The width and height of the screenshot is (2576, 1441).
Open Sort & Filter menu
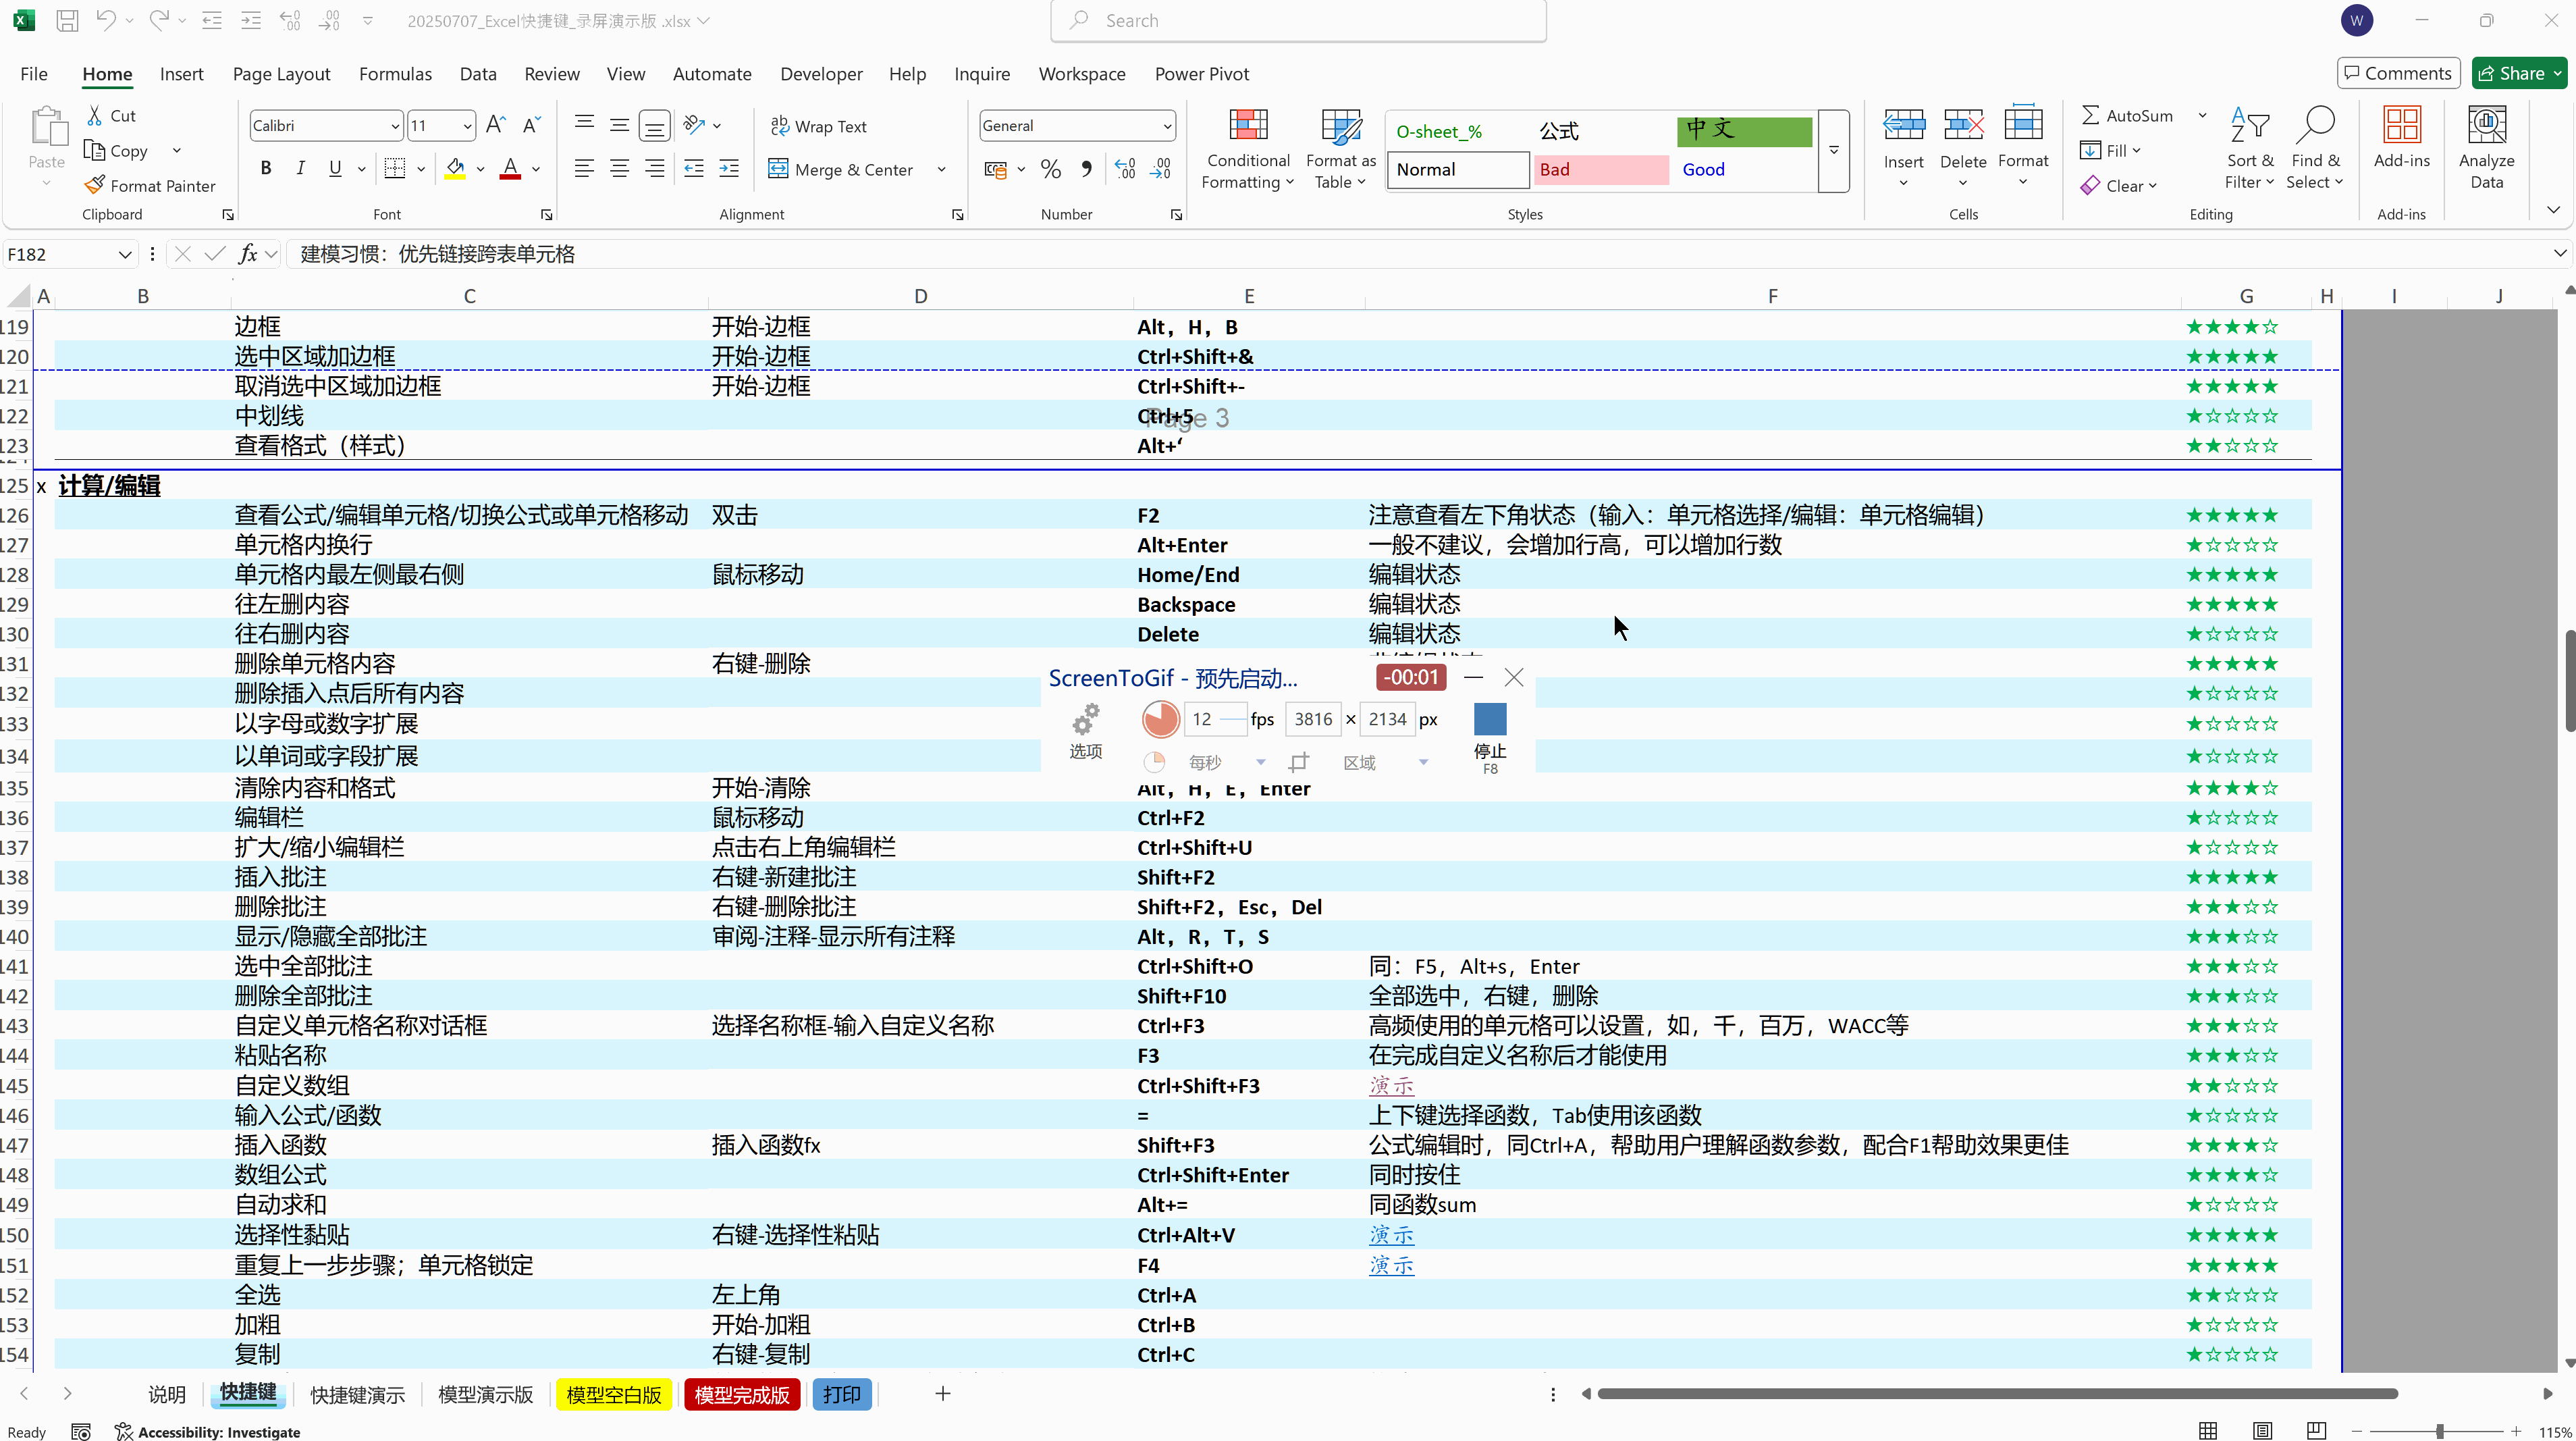[2249, 148]
